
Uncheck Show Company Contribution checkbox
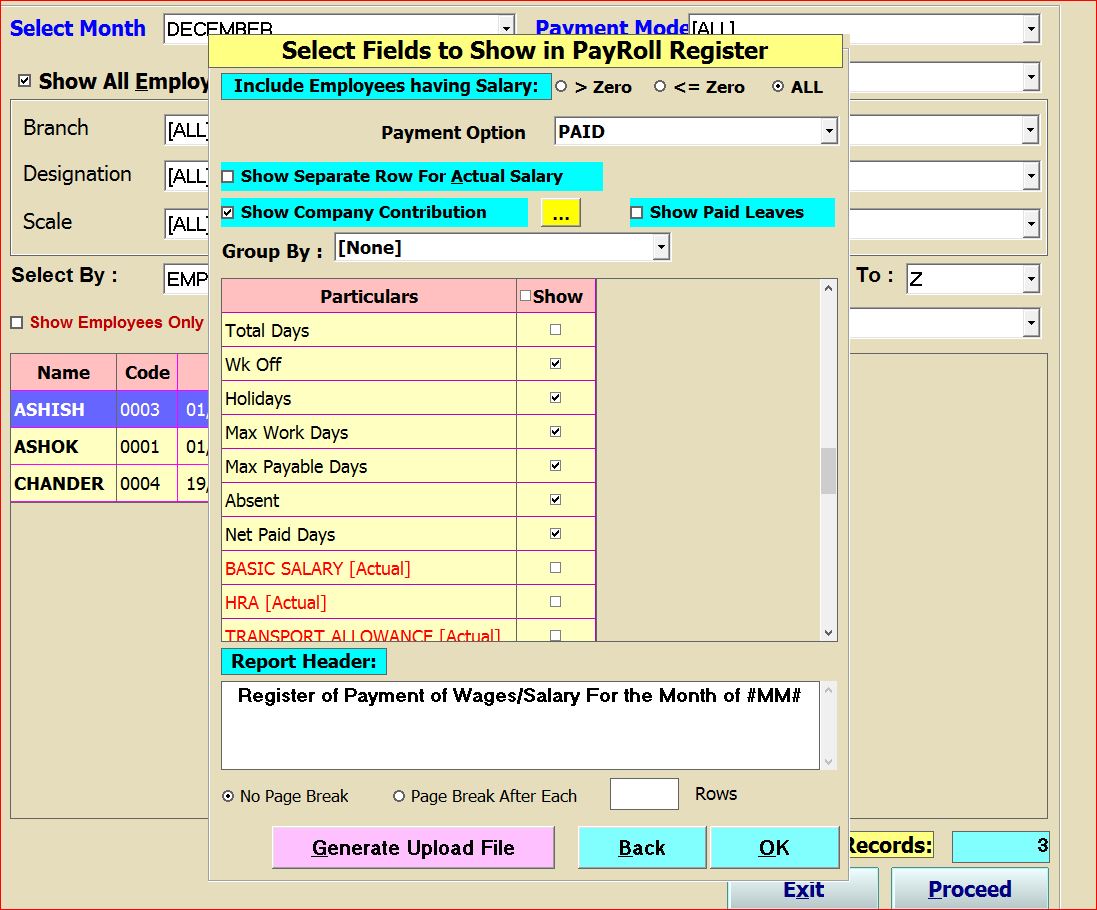(228, 213)
